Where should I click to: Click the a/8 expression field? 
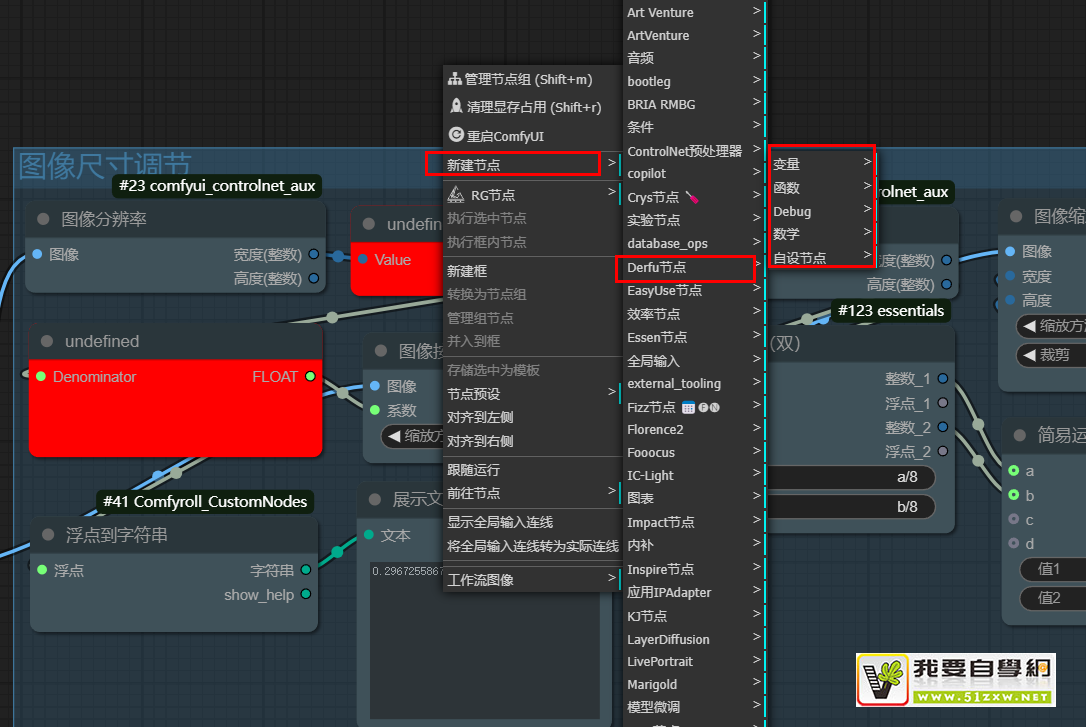pyautogui.click(x=850, y=478)
